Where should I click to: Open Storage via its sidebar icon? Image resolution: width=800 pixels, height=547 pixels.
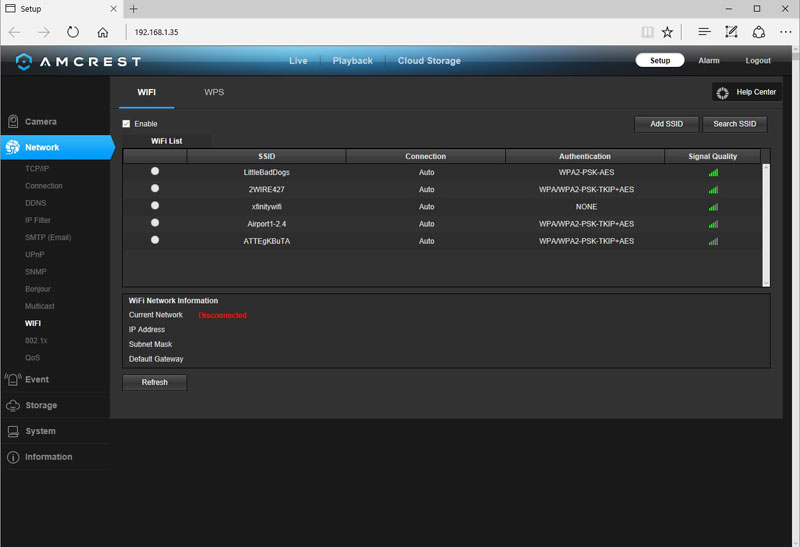[13, 406]
